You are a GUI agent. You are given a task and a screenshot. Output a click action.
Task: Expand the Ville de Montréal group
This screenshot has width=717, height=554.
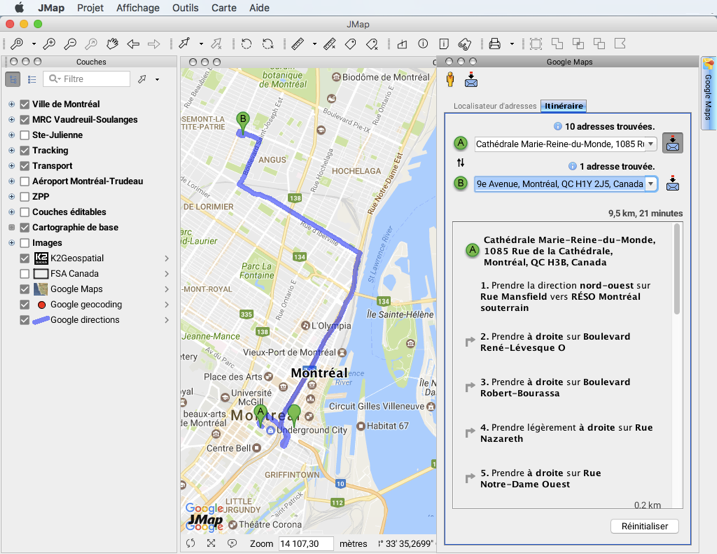(11, 104)
